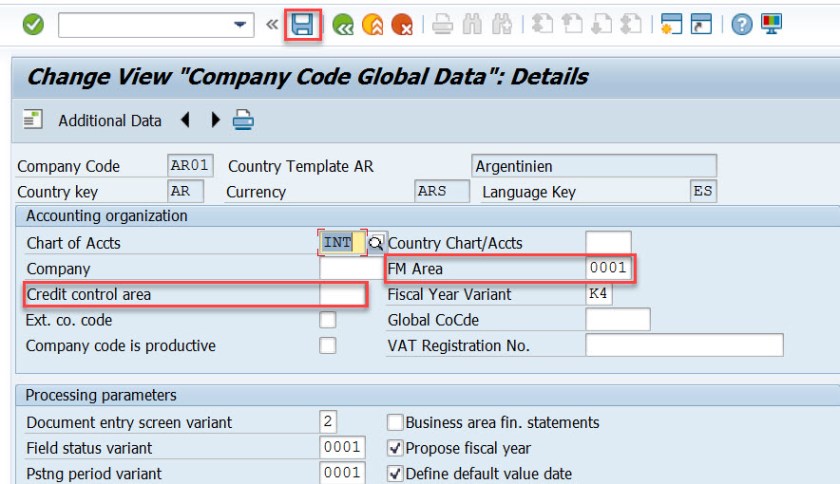Go to First Page icon
Viewport: 840px width, 484px height.
[x=542, y=25]
